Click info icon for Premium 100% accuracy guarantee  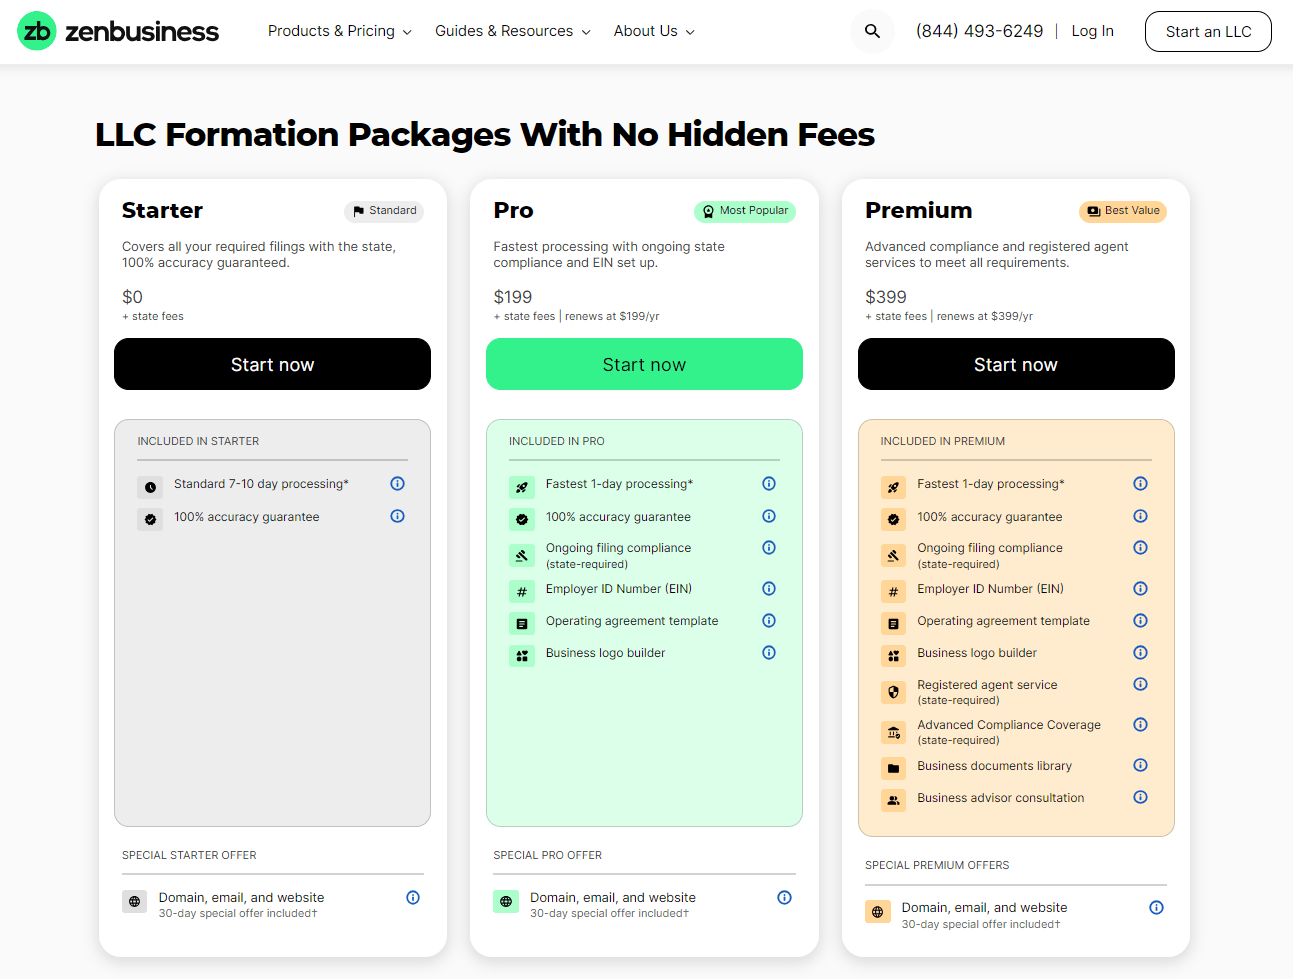pyautogui.click(x=1140, y=516)
